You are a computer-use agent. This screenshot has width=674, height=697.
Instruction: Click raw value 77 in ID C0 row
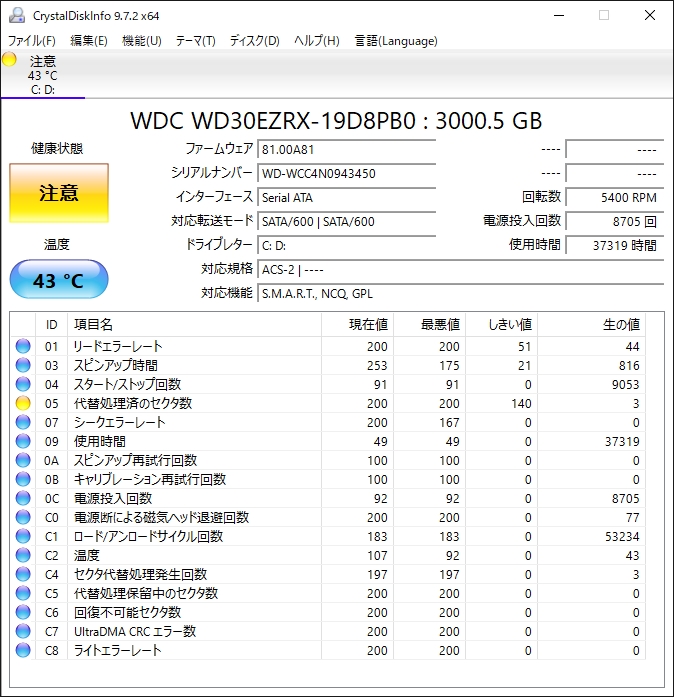(x=632, y=517)
